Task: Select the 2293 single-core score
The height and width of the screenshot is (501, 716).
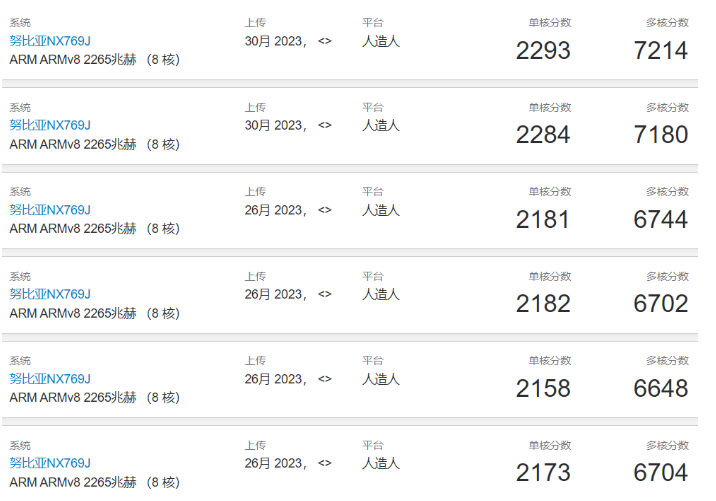Action: click(x=543, y=51)
